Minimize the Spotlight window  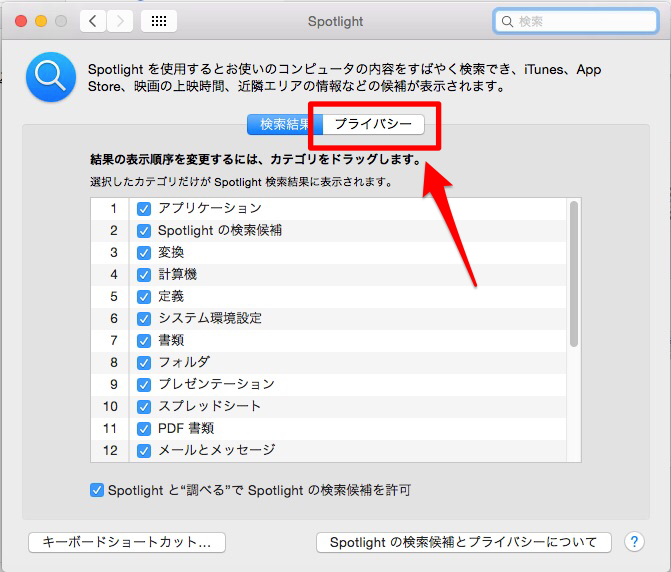[x=41, y=21]
